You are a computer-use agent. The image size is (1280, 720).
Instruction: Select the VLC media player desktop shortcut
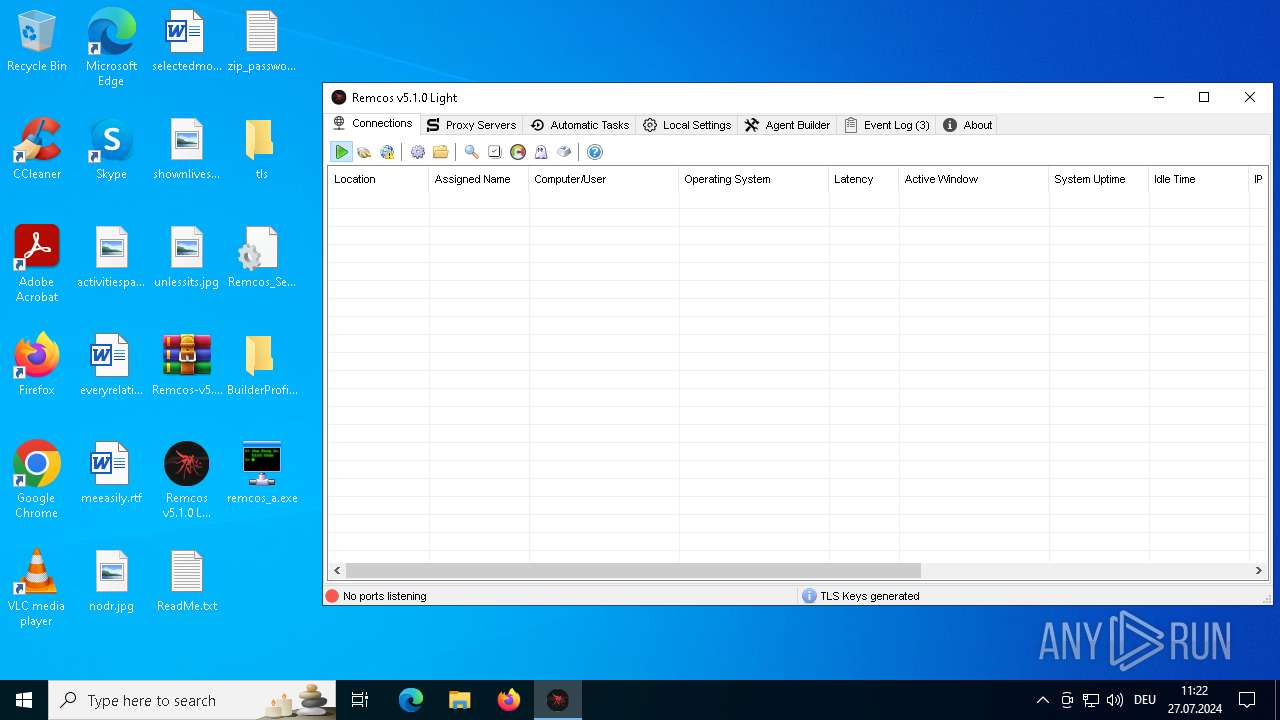(x=37, y=587)
